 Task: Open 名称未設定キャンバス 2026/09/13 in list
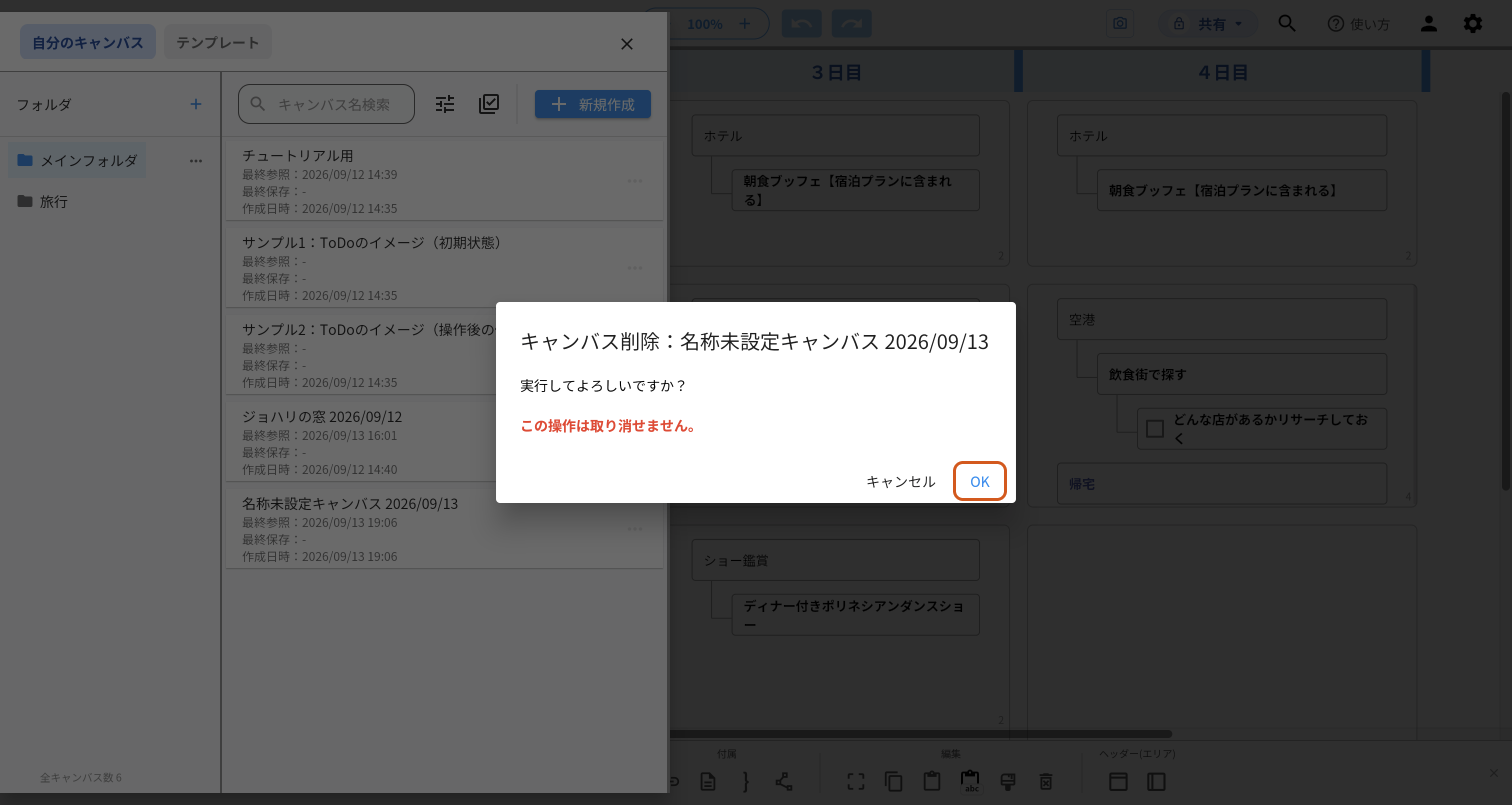(x=444, y=529)
